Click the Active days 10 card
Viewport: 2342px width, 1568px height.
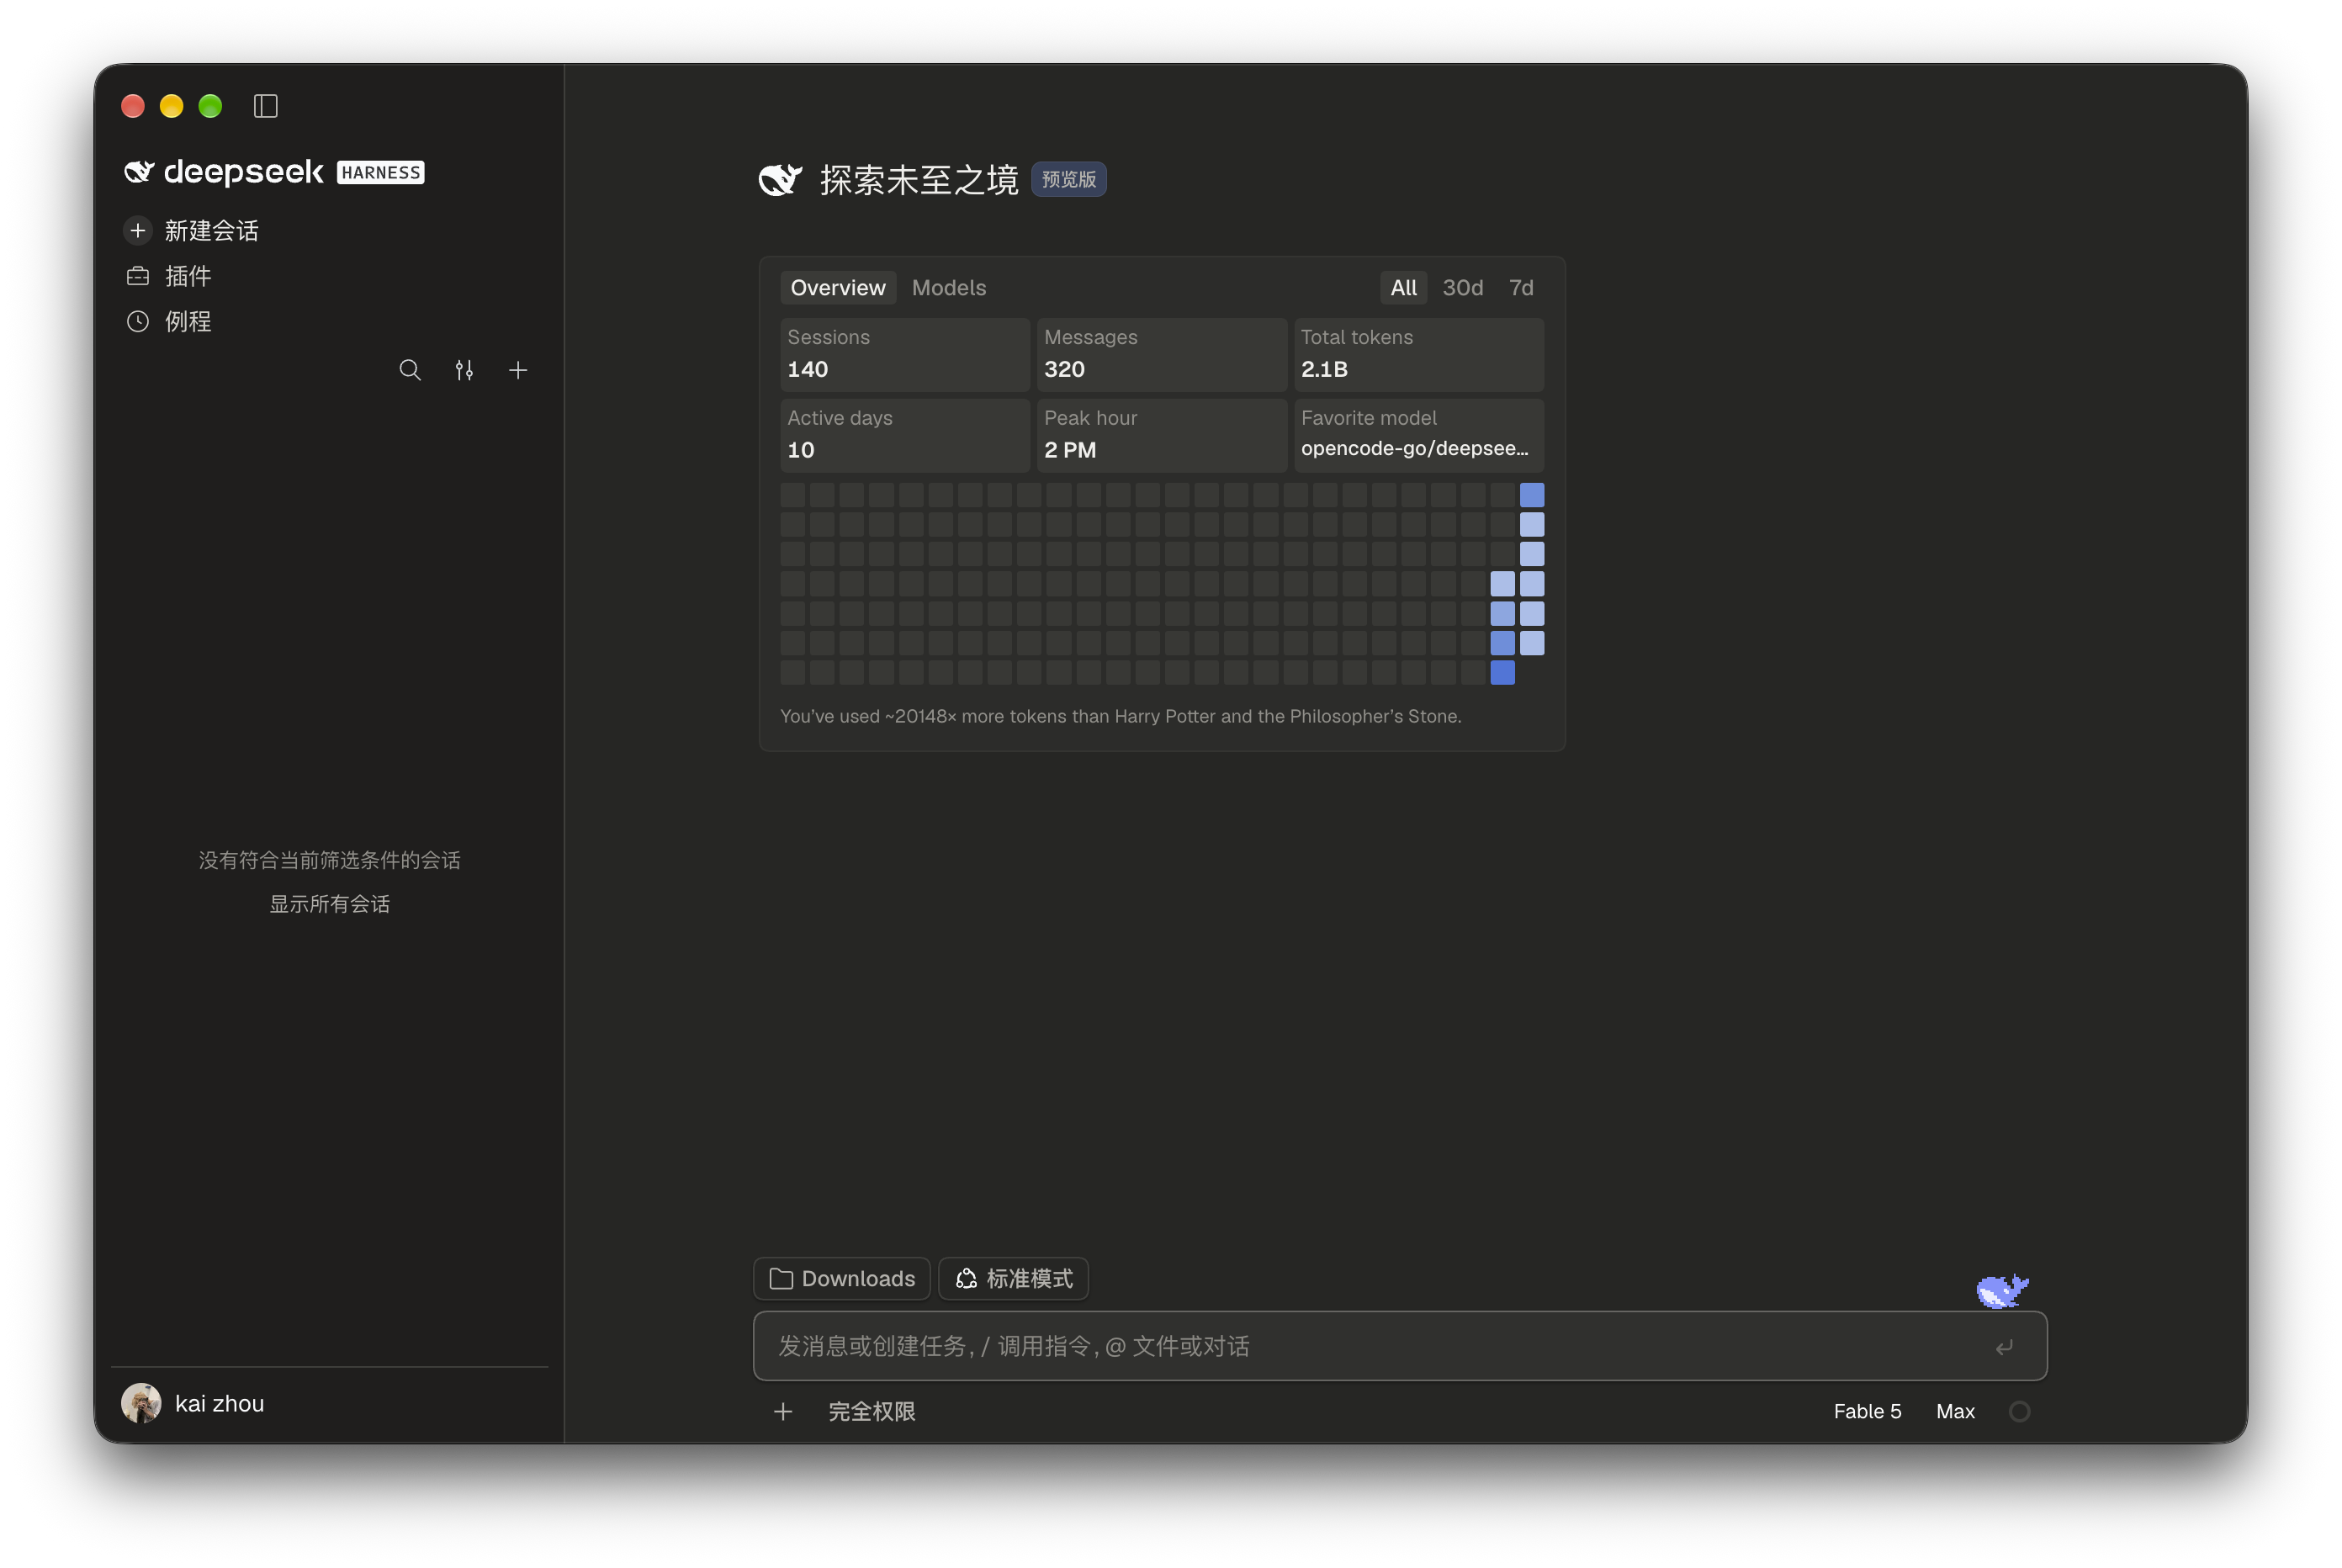pyautogui.click(x=905, y=435)
